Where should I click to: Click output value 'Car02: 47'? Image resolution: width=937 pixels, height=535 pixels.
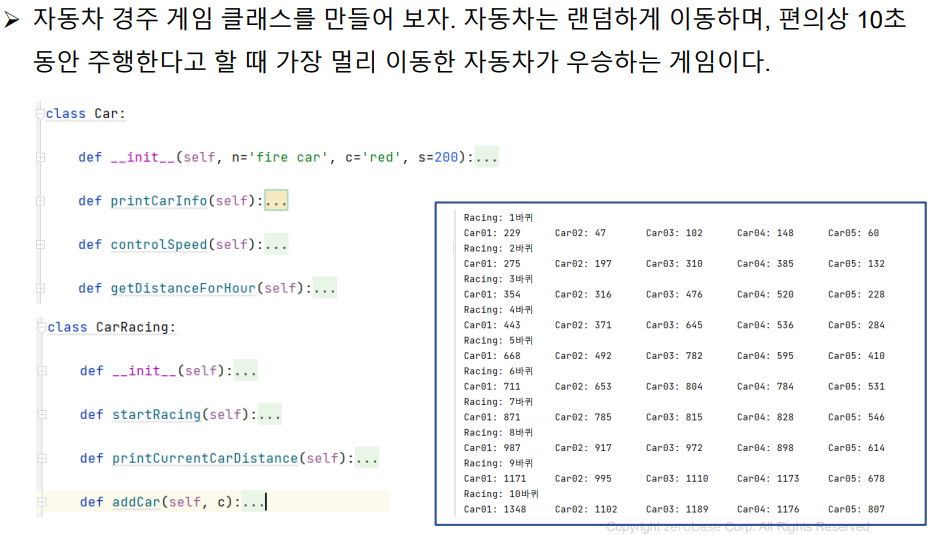click(580, 233)
